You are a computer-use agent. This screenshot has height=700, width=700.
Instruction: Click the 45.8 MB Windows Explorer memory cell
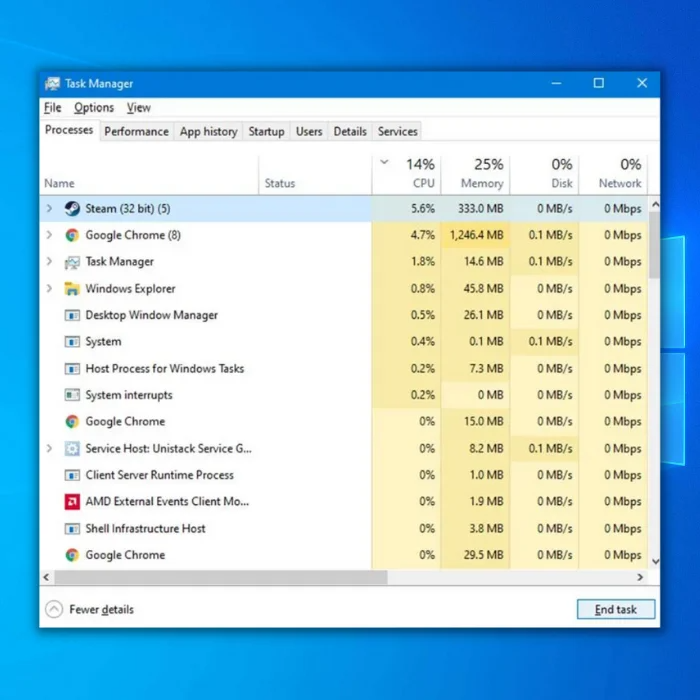475,288
